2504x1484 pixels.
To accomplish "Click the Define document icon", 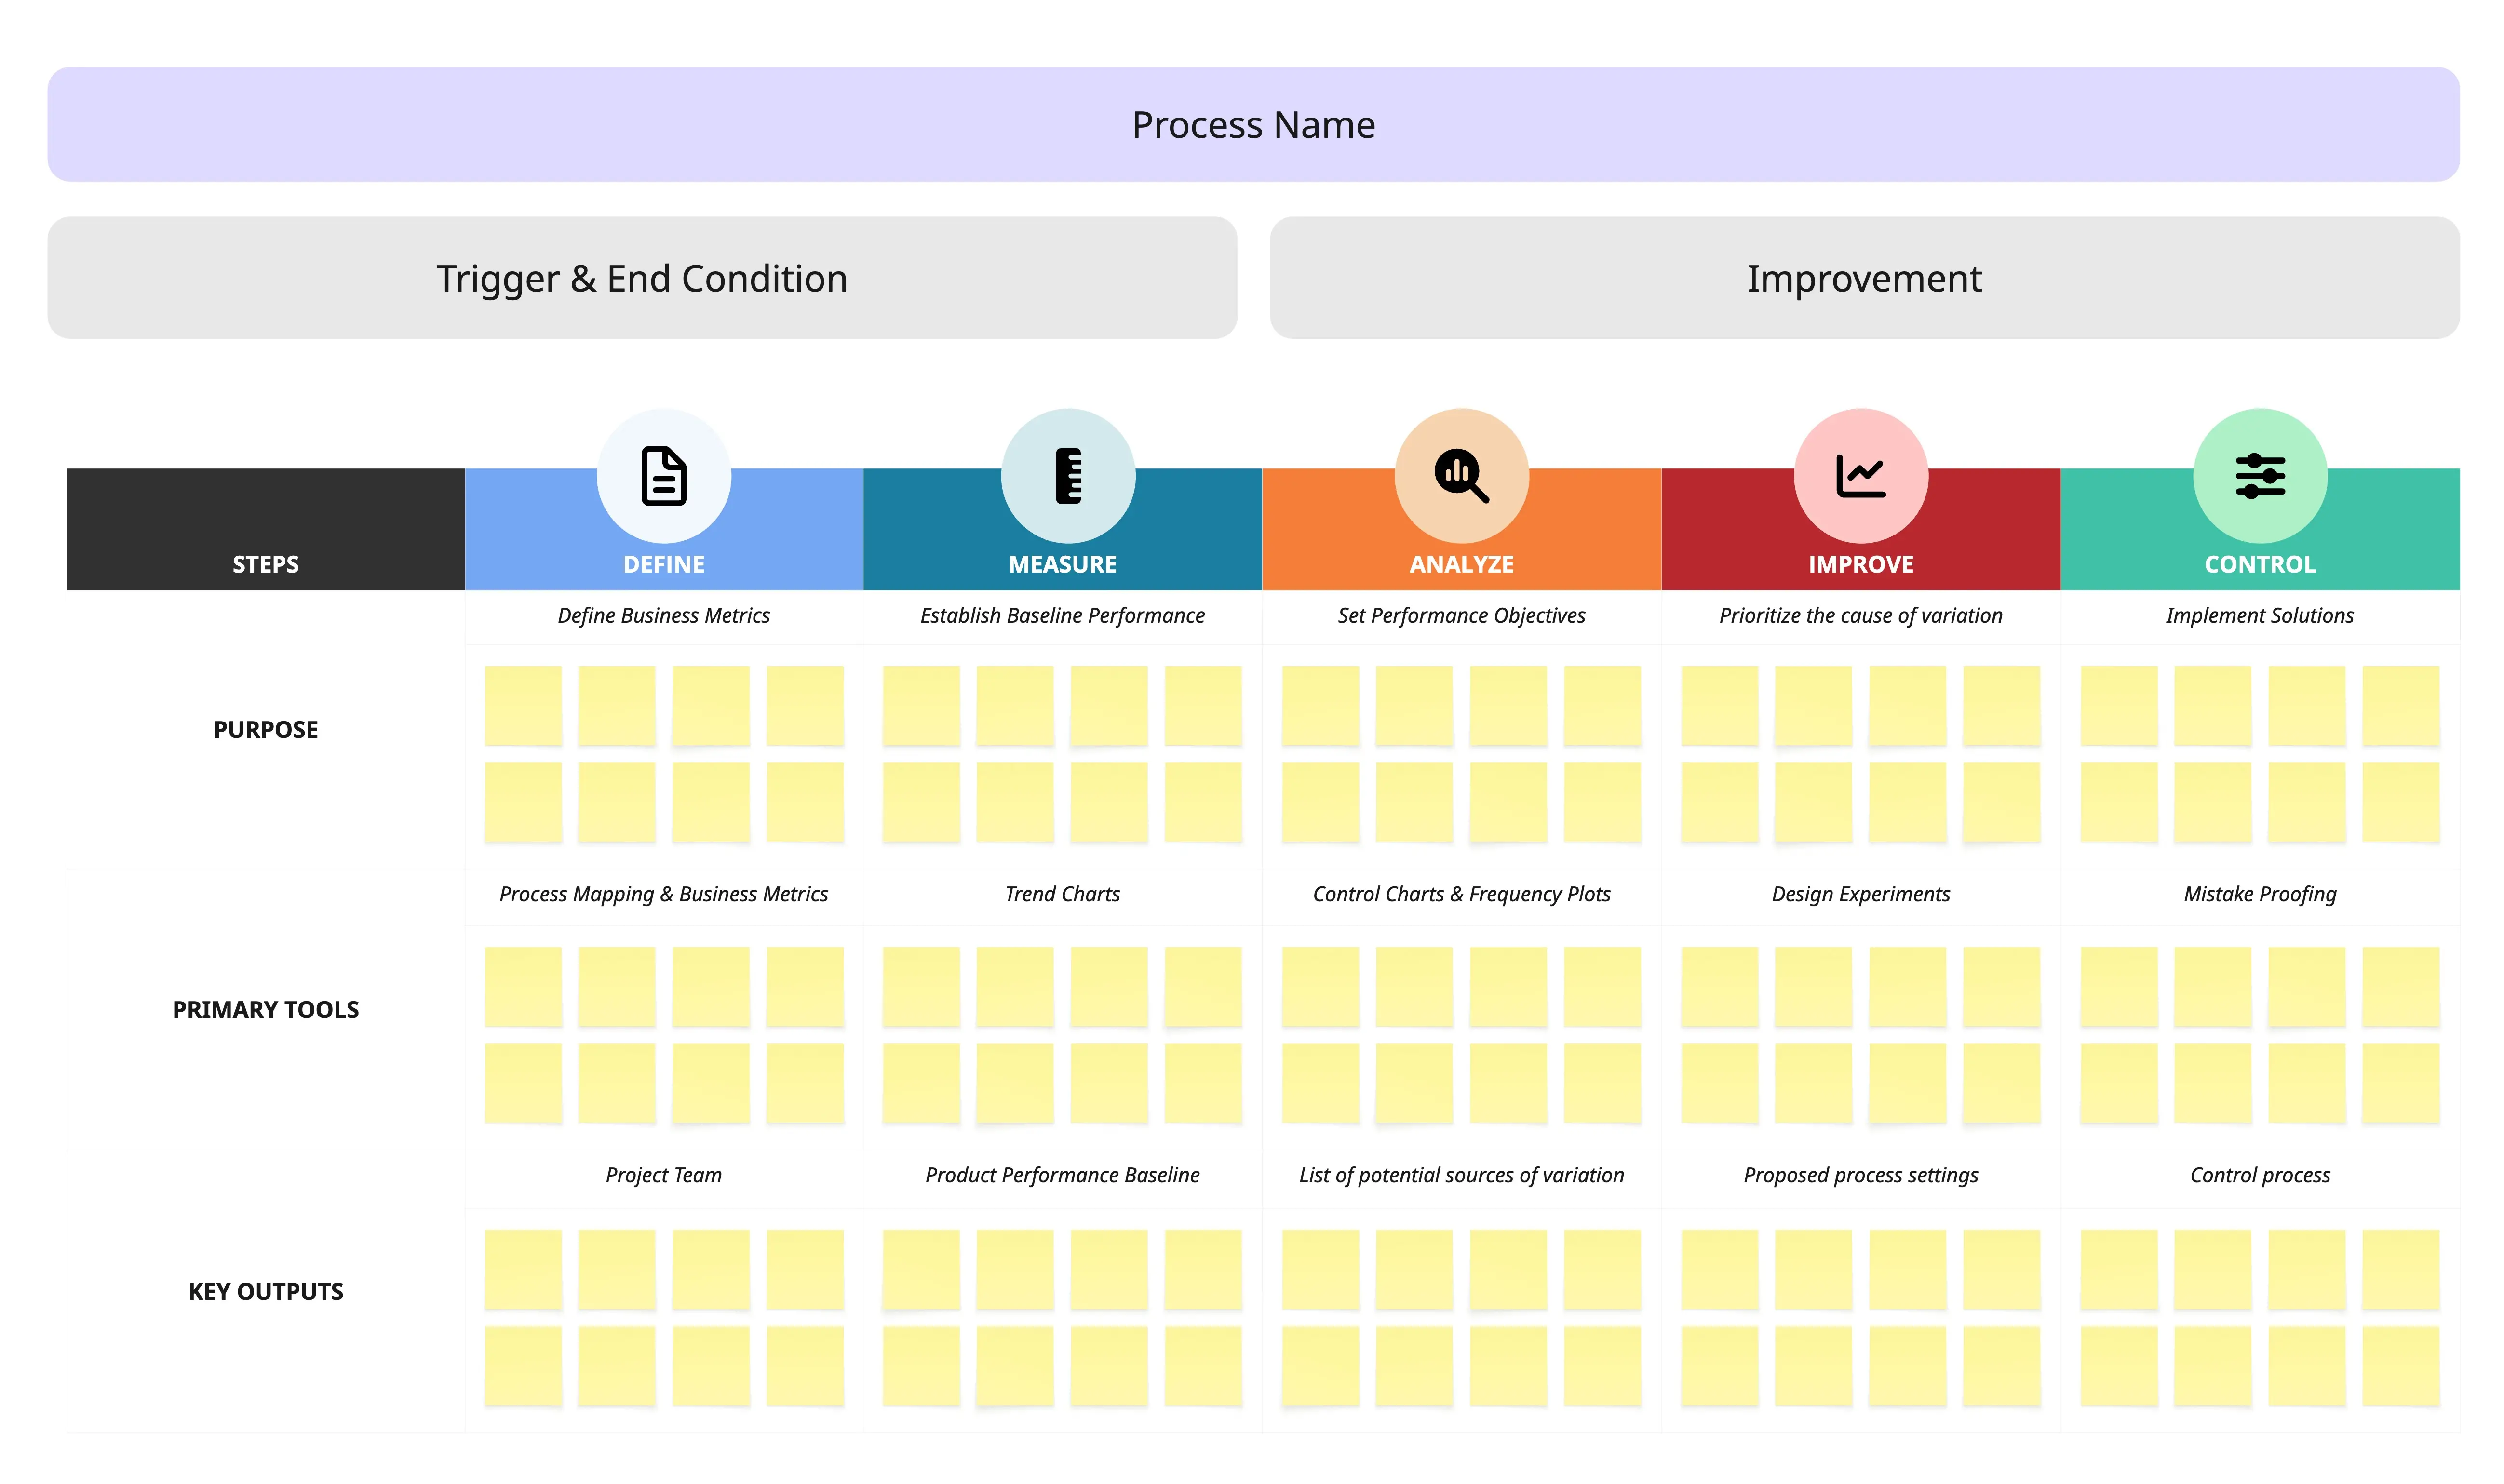I will [664, 476].
